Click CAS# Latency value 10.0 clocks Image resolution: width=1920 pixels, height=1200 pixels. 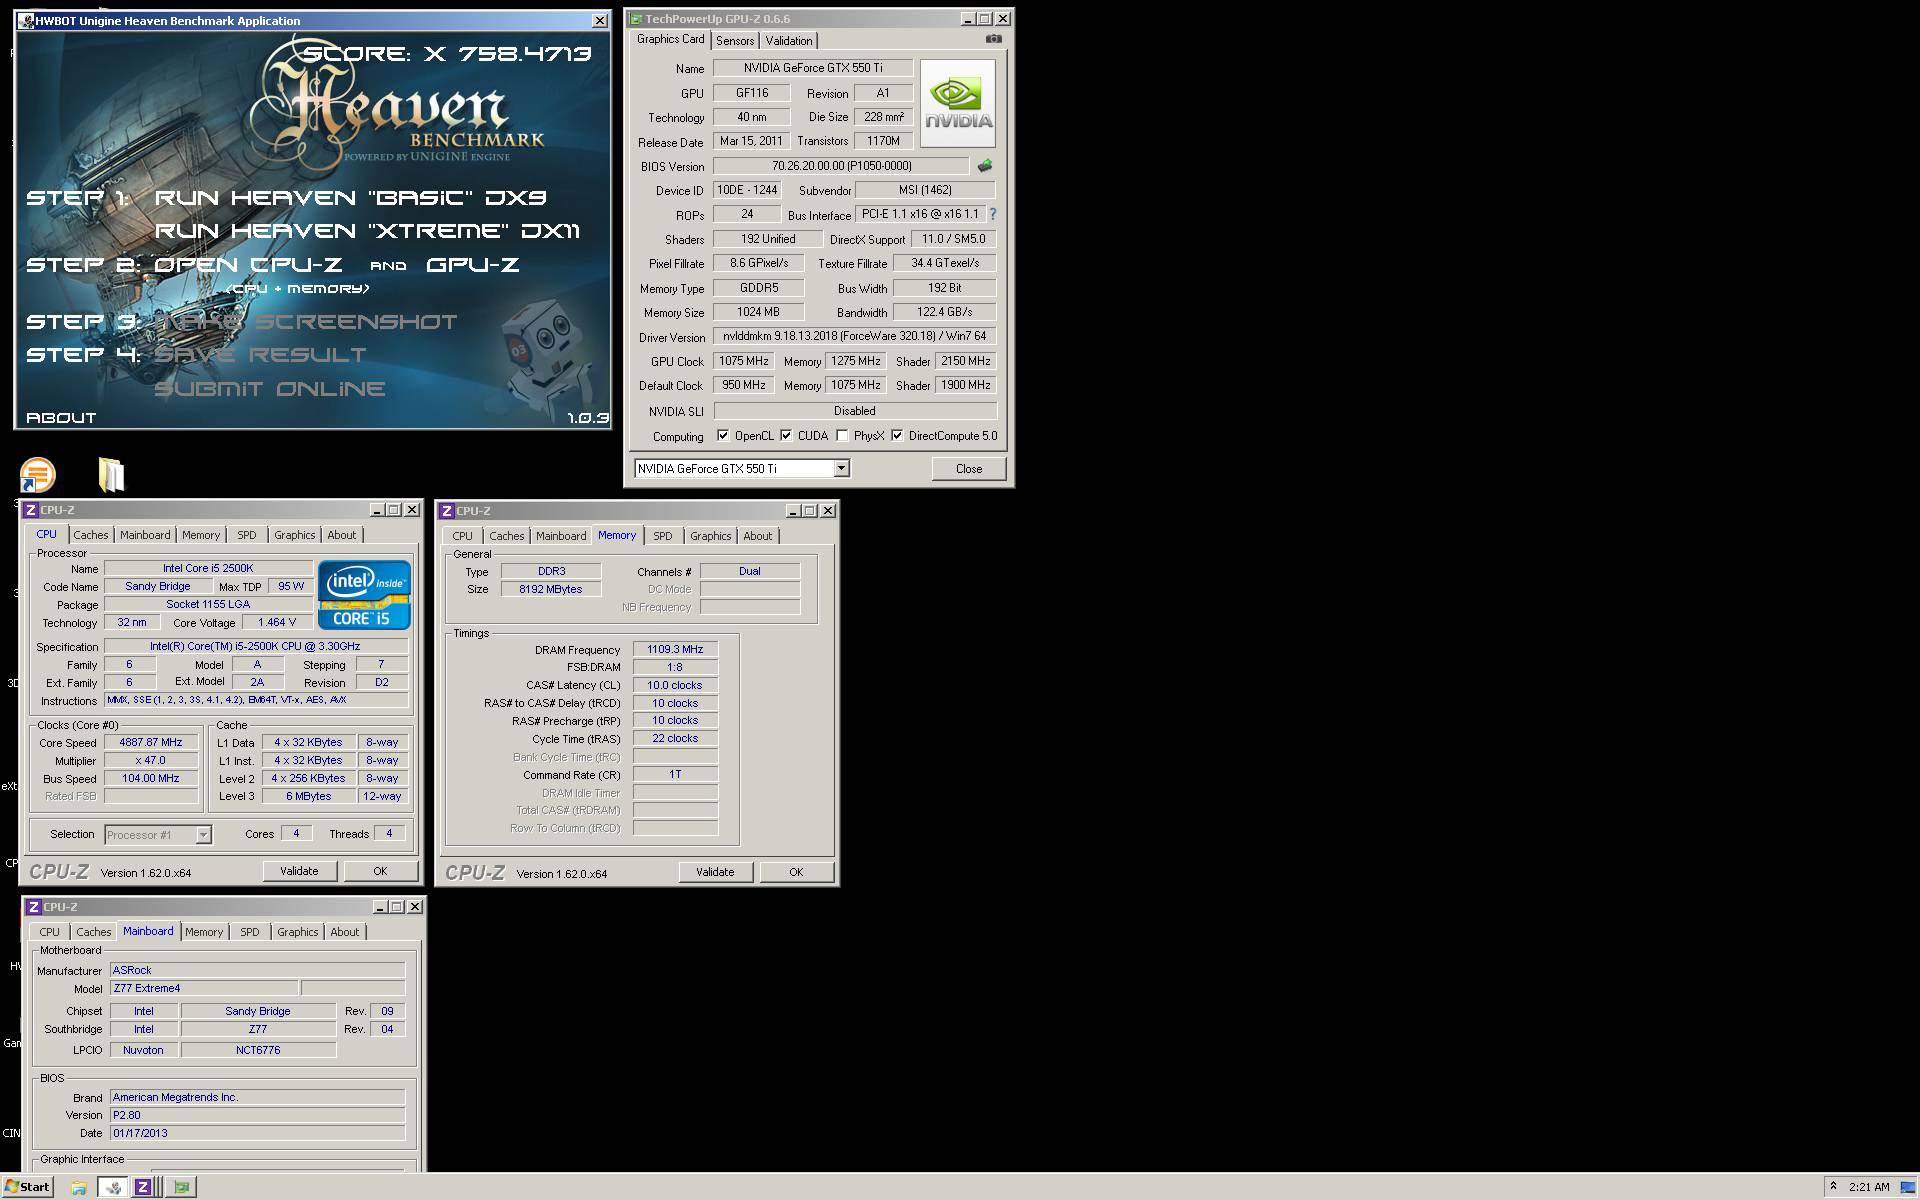[x=675, y=686]
